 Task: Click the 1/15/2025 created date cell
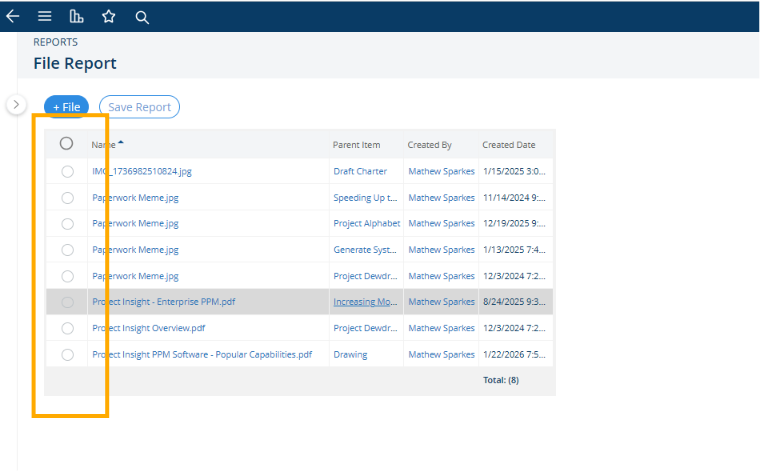[x=514, y=171]
